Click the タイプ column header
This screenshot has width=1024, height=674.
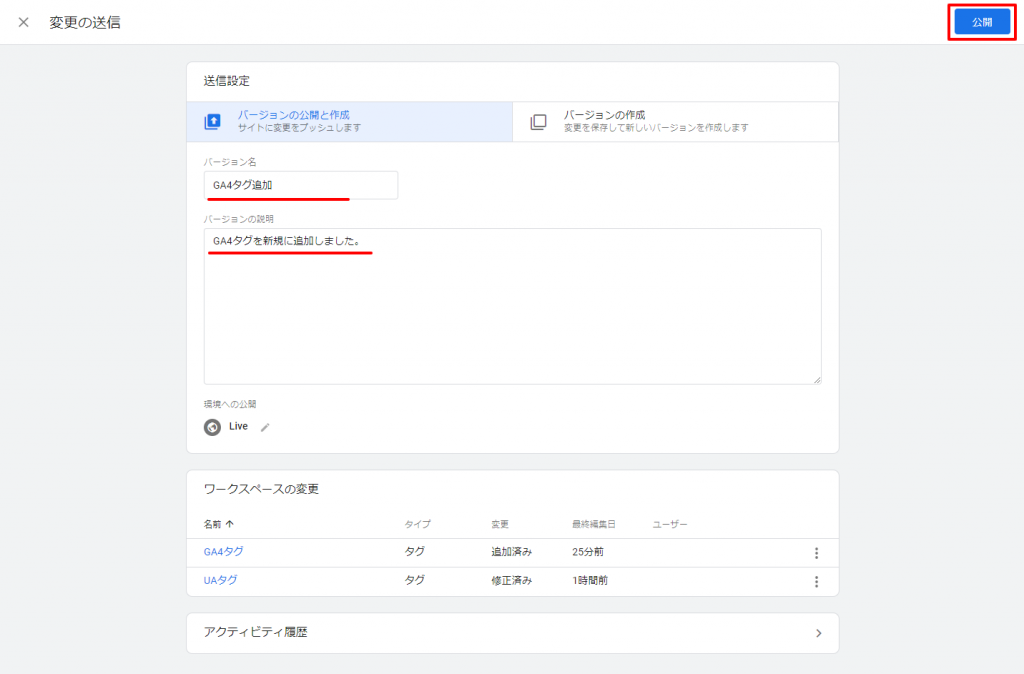pos(417,524)
